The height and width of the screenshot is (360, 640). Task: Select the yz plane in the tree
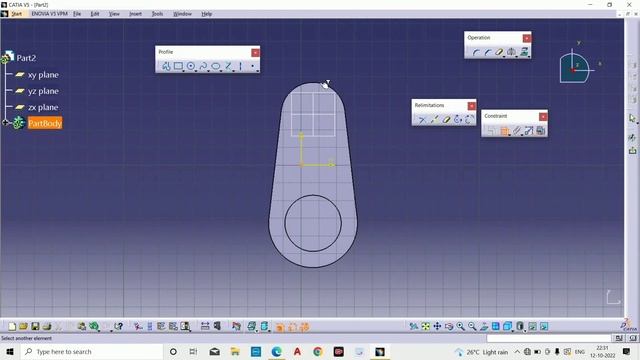click(x=43, y=91)
